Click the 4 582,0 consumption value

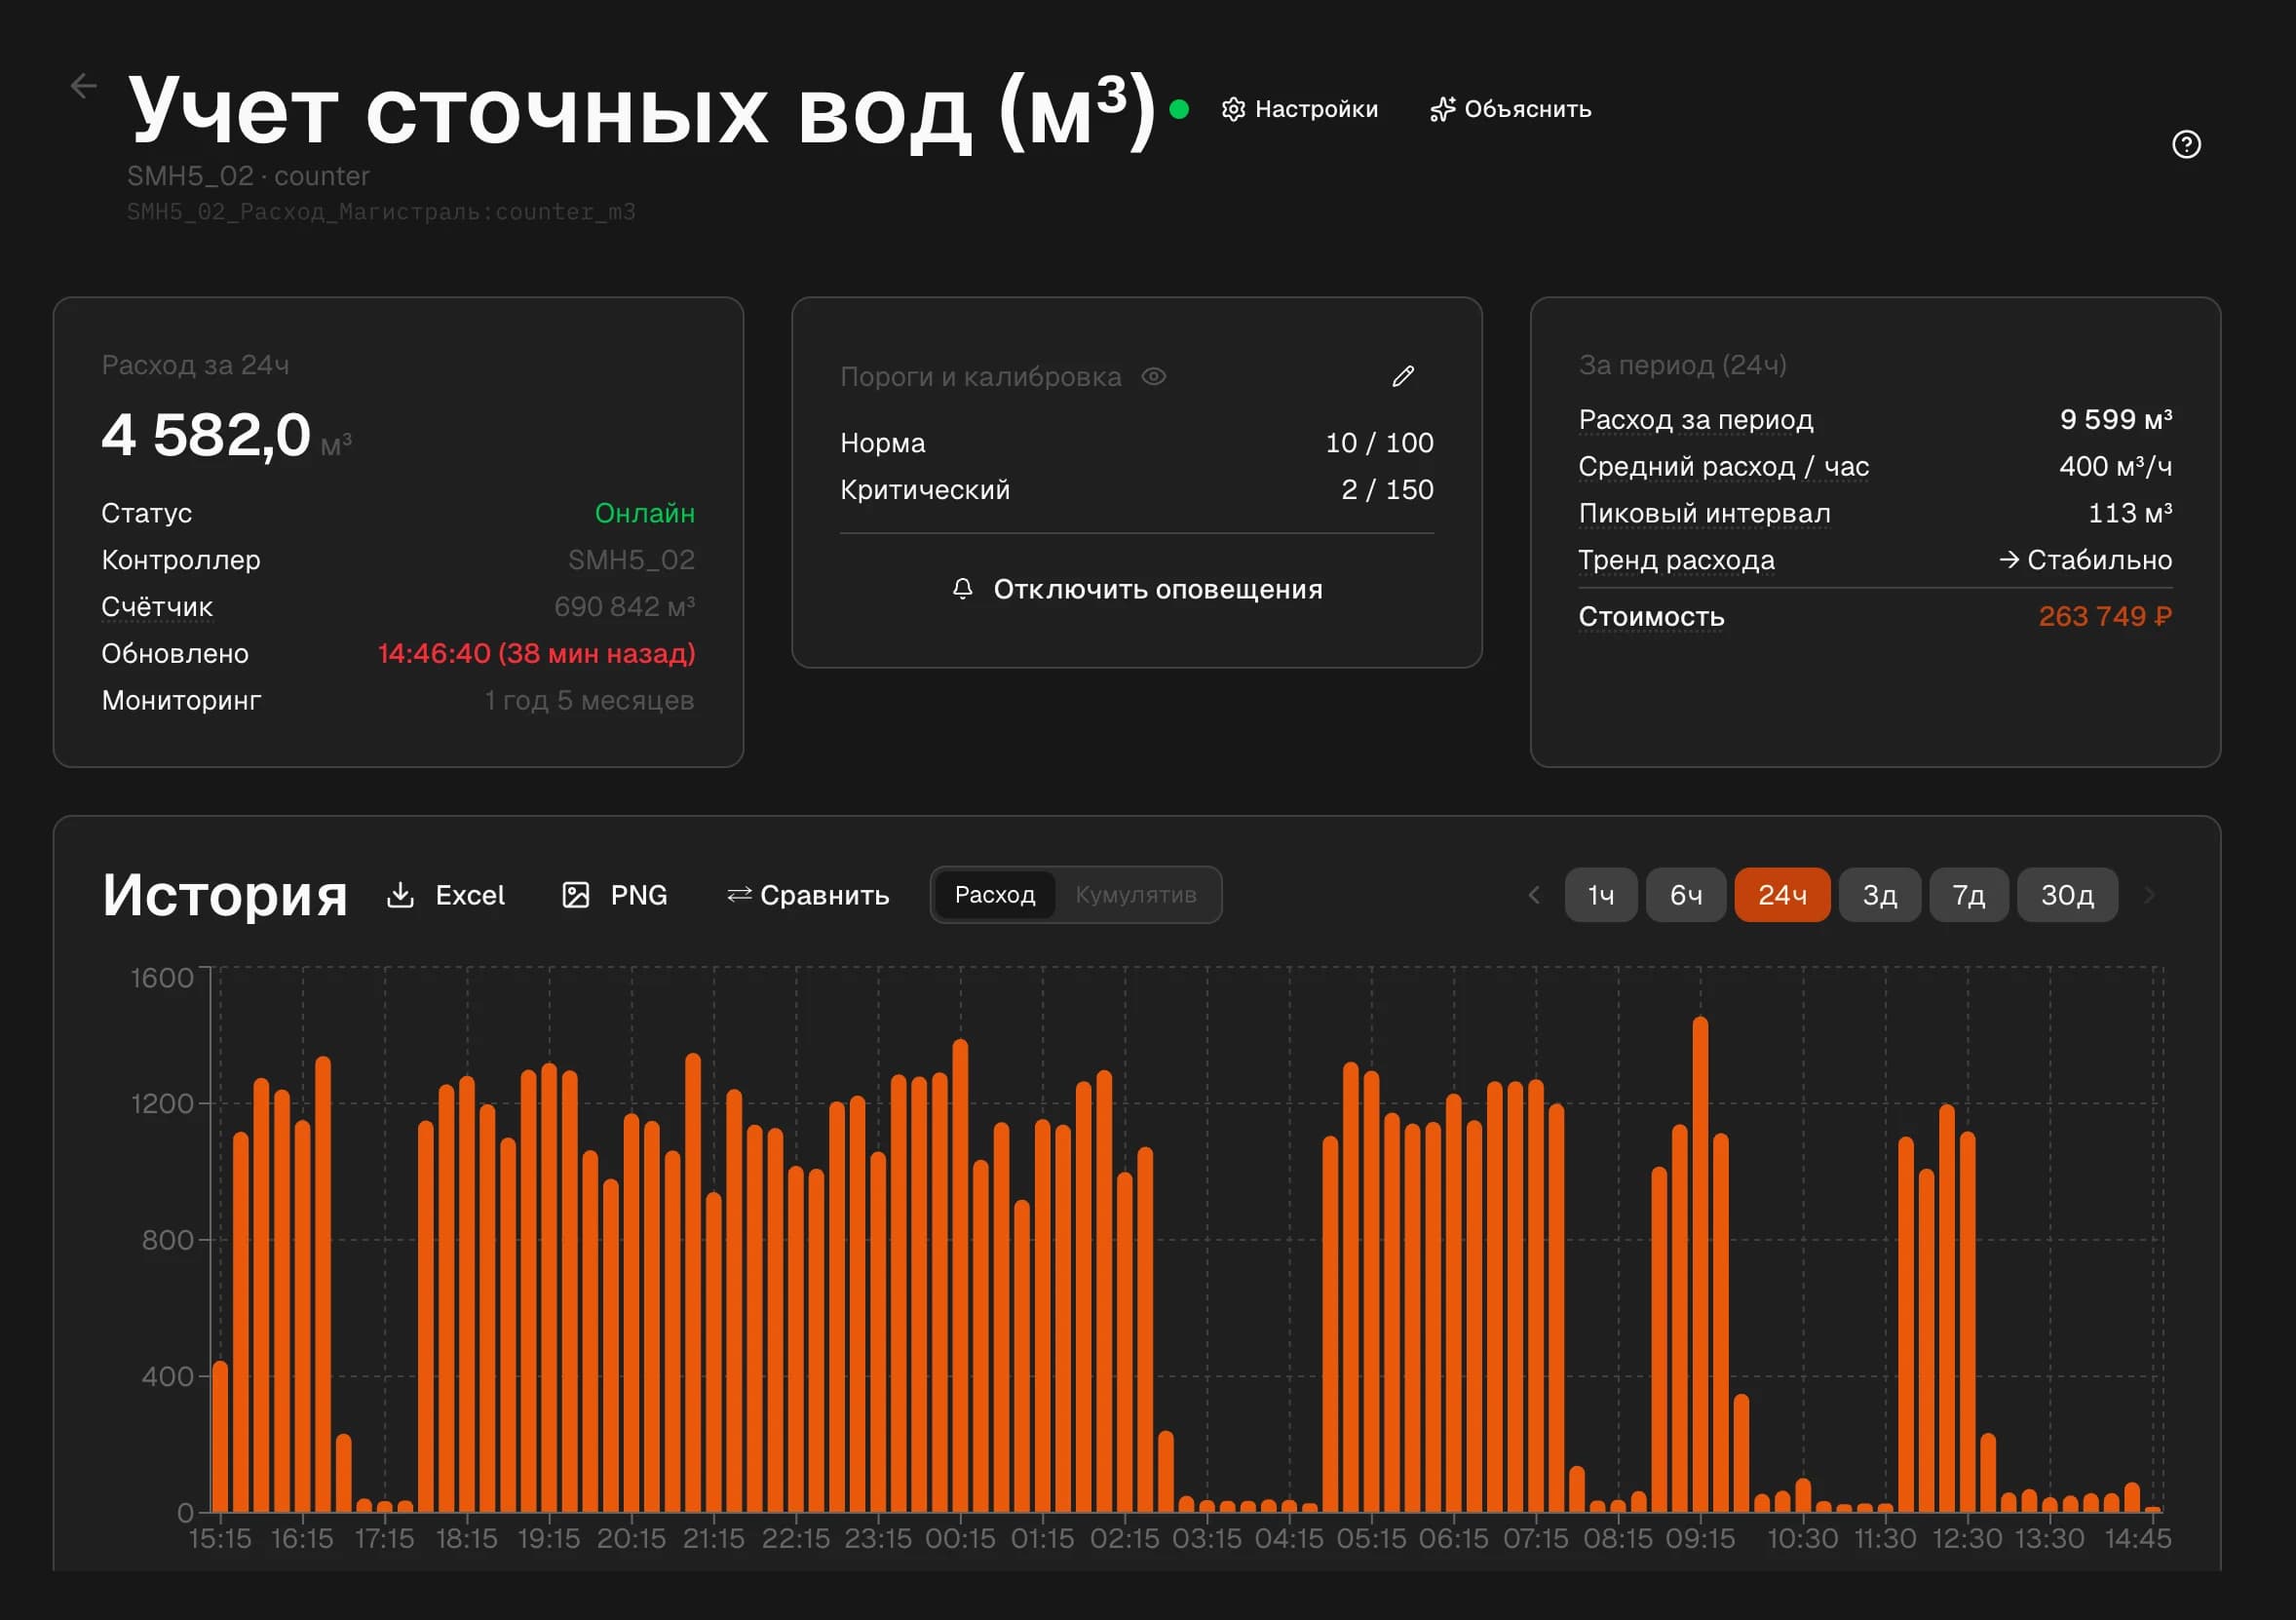point(206,436)
